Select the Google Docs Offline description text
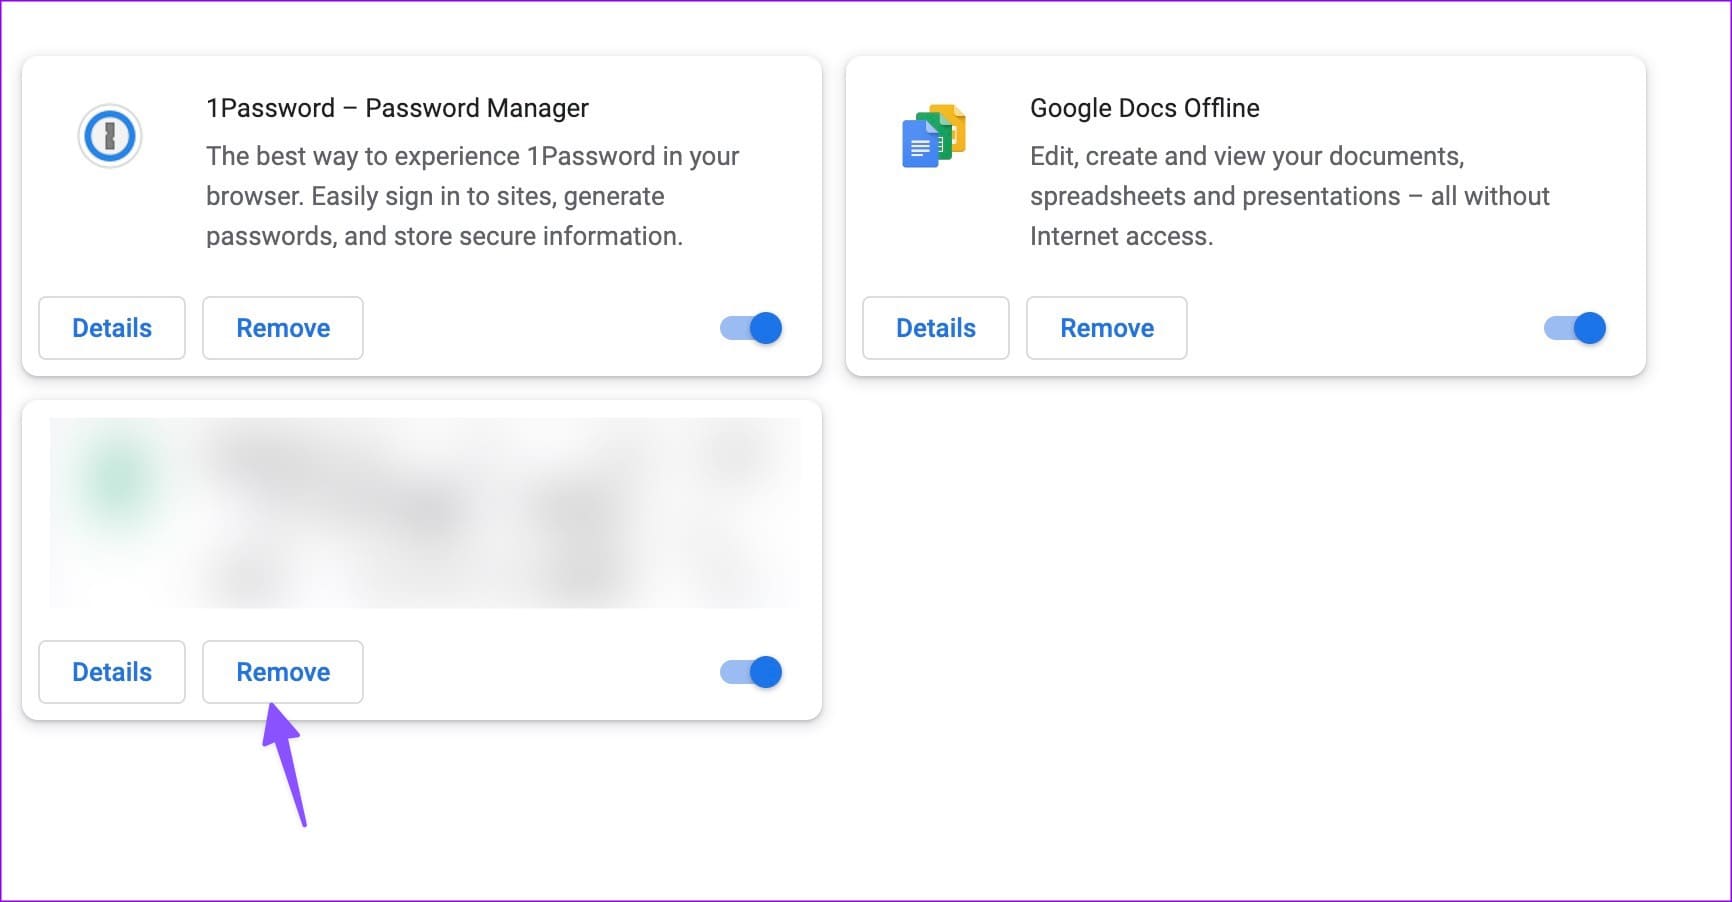Image resolution: width=1732 pixels, height=902 pixels. (1290, 196)
